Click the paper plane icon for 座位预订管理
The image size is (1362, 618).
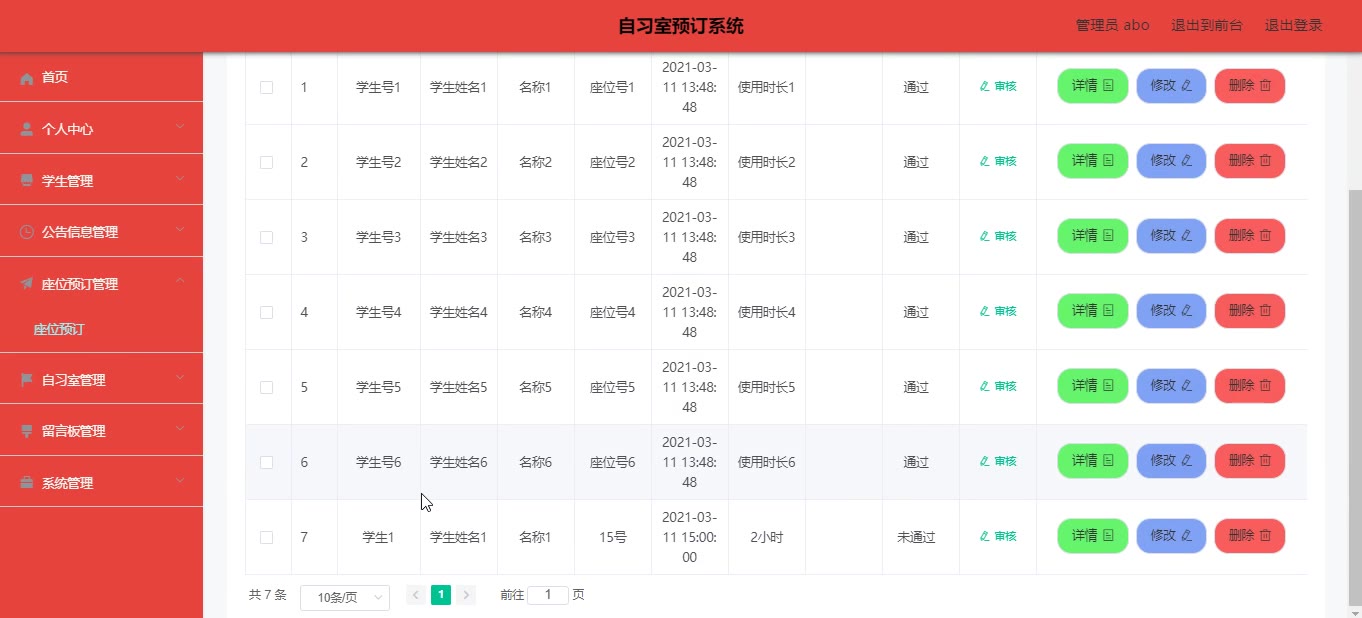tap(27, 284)
